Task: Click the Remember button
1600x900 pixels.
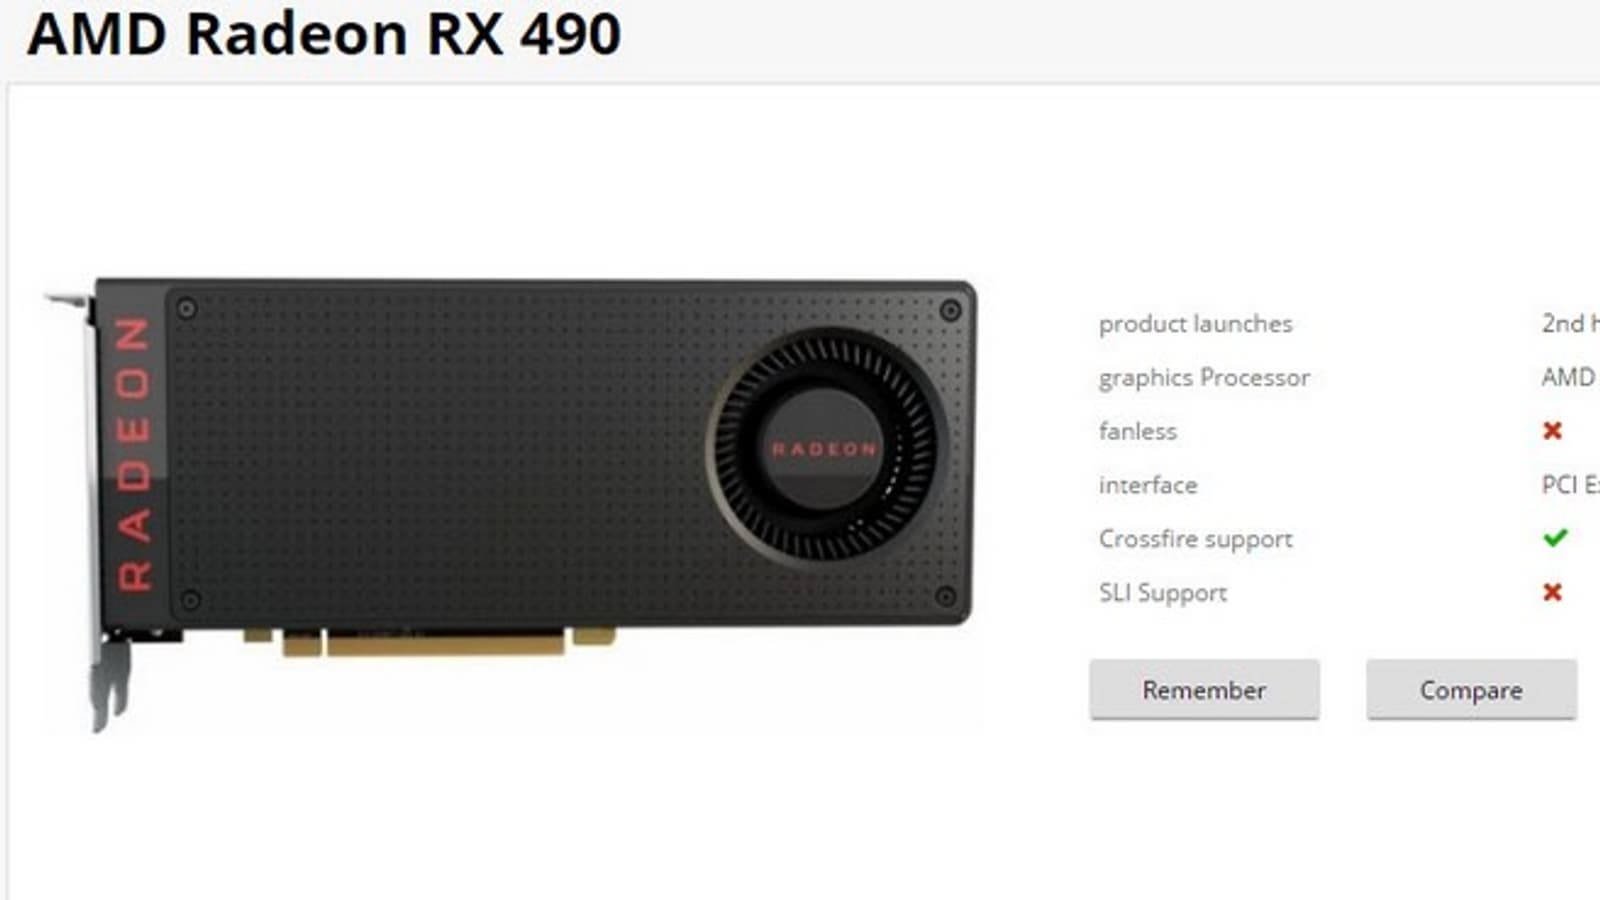Action: 1204,689
